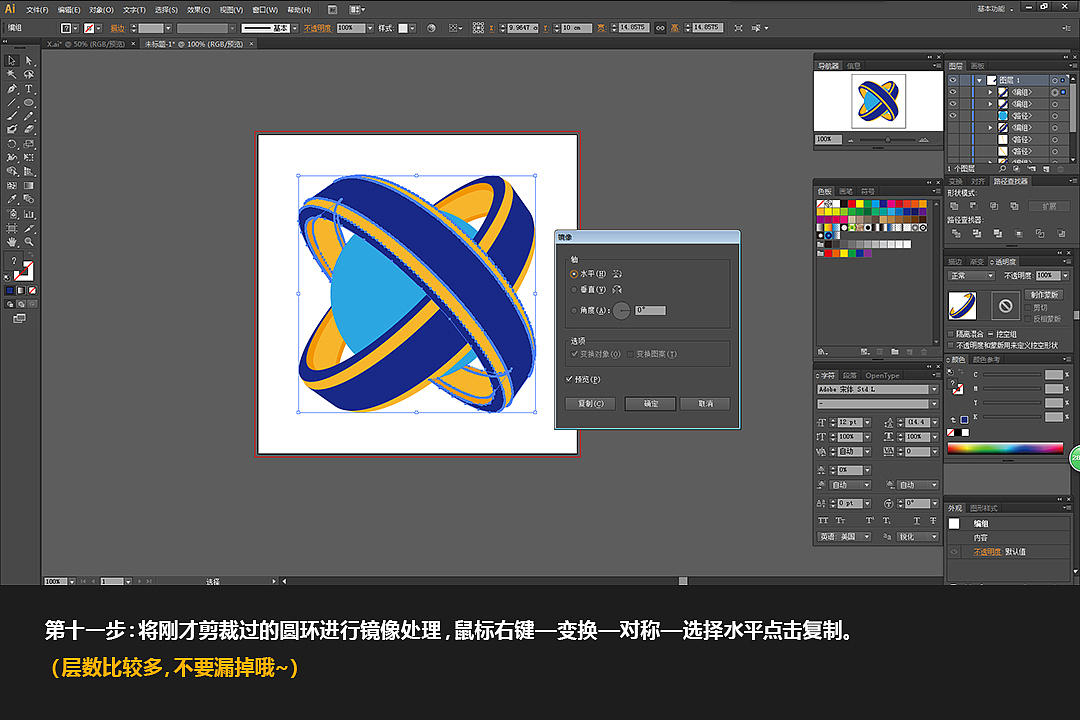Select the Column Graph tool
Image resolution: width=1080 pixels, height=720 pixels.
(x=29, y=214)
